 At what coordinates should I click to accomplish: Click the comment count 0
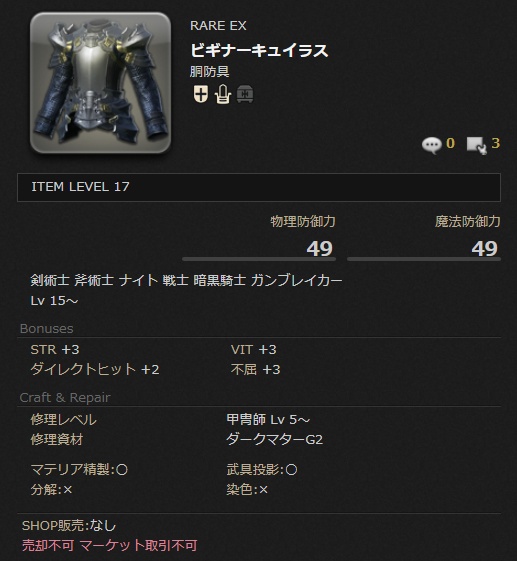(x=450, y=143)
